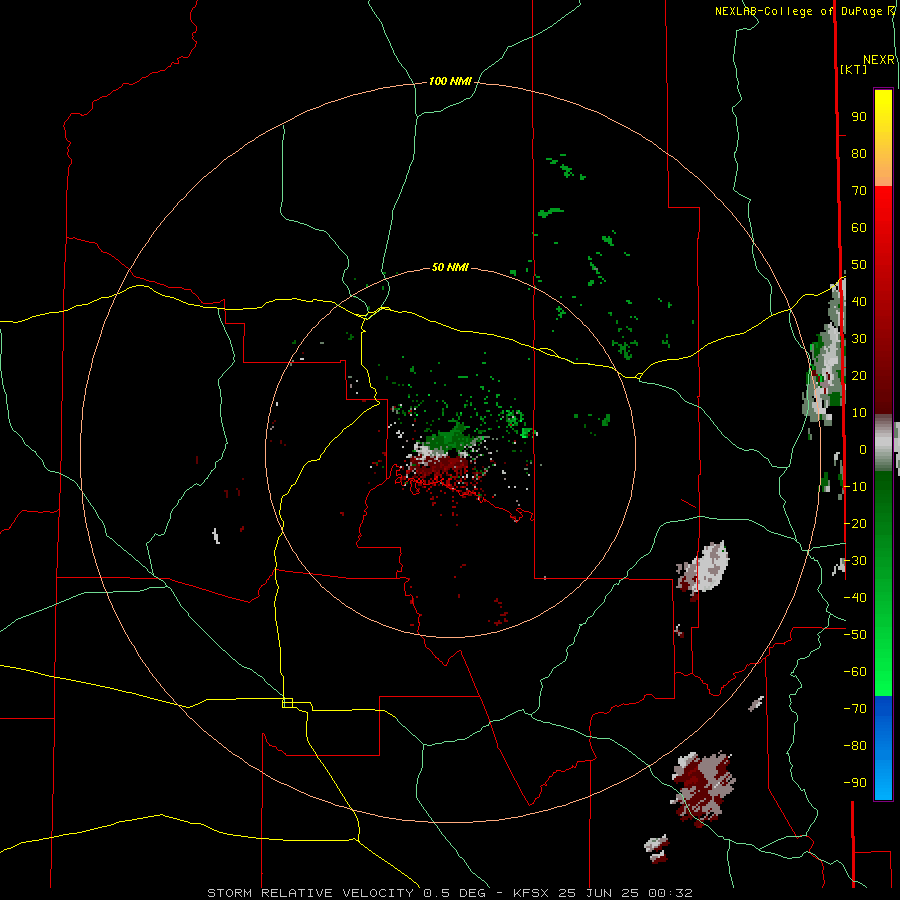Click the "[KT]" units label

pos(853,69)
